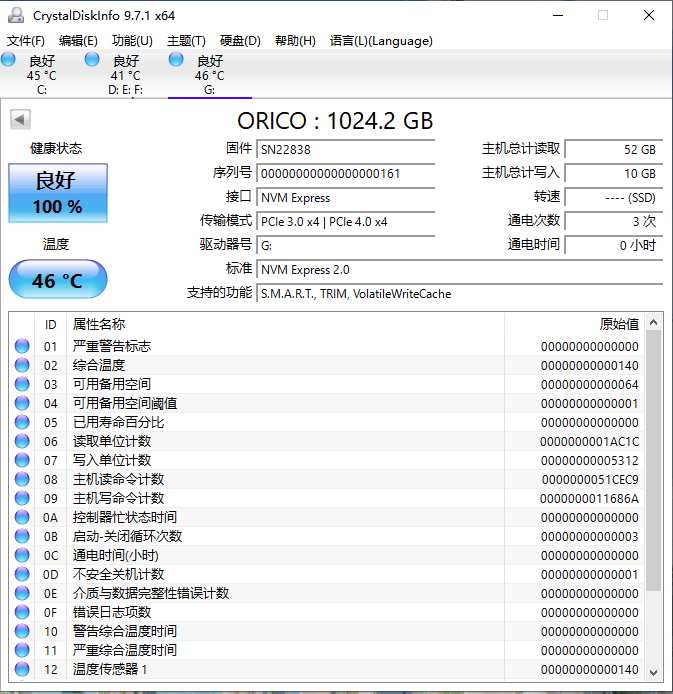Click the 46 °C temperature button
Screen dimensions: 673x694
click(58, 280)
